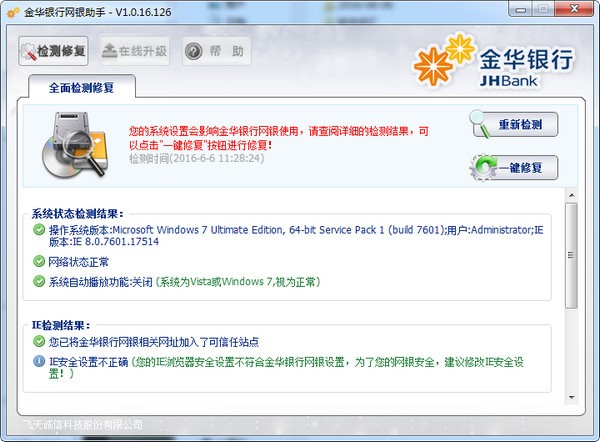Select the 全面检测修复 tab
Viewport: 600px width, 442px height.
83,87
